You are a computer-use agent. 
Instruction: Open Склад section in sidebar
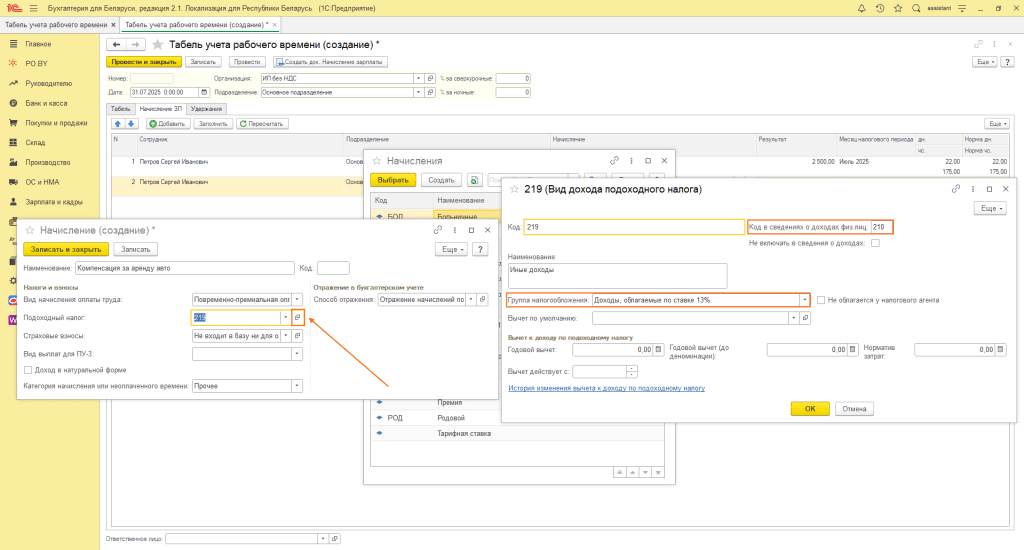35,142
